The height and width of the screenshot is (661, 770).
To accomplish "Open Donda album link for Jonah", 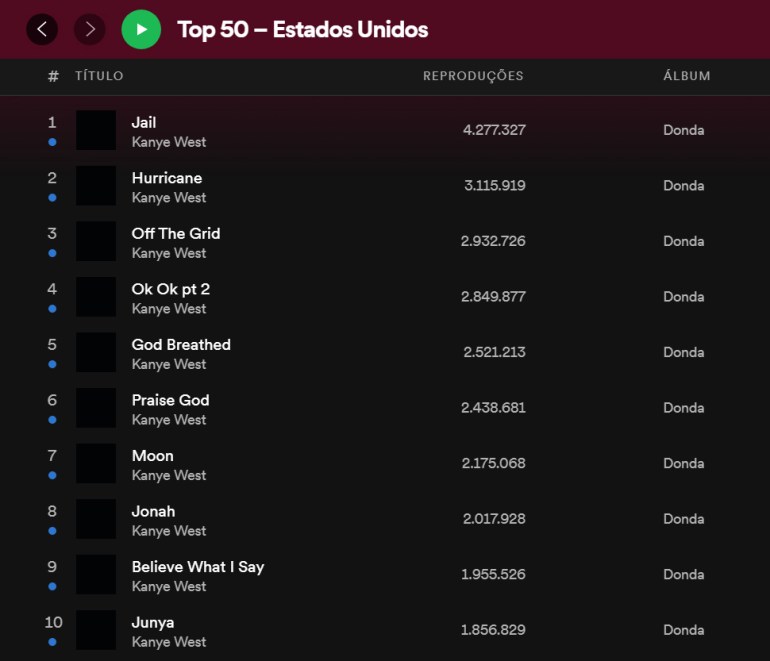I will 683,519.
